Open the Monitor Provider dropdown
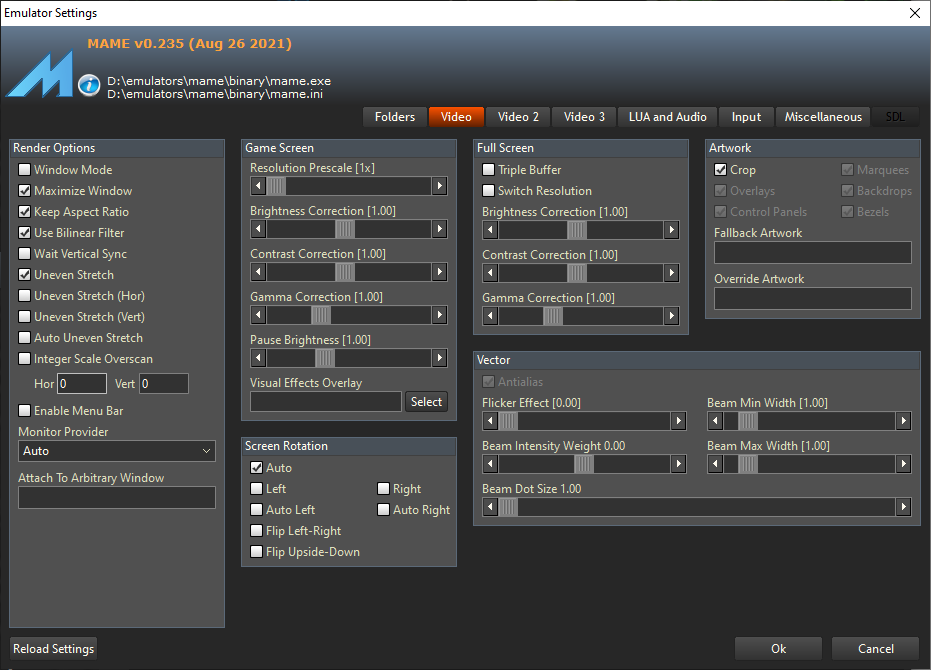Viewport: 931px width, 670px height. (117, 451)
